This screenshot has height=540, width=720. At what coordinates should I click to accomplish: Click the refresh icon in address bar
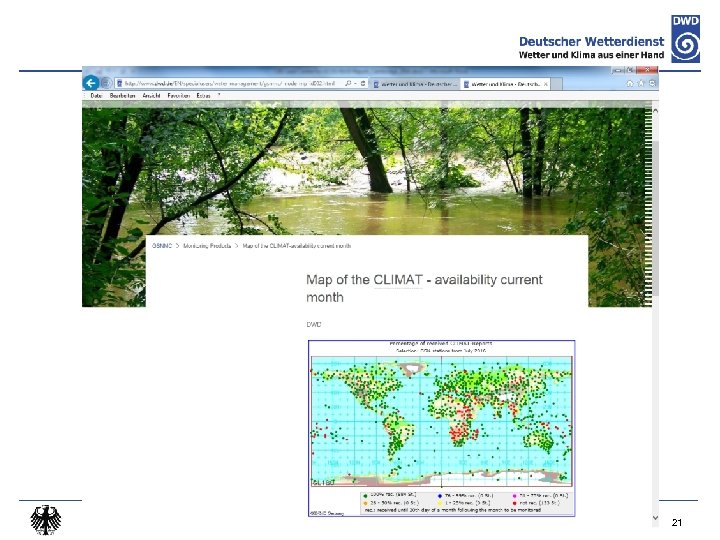363,84
